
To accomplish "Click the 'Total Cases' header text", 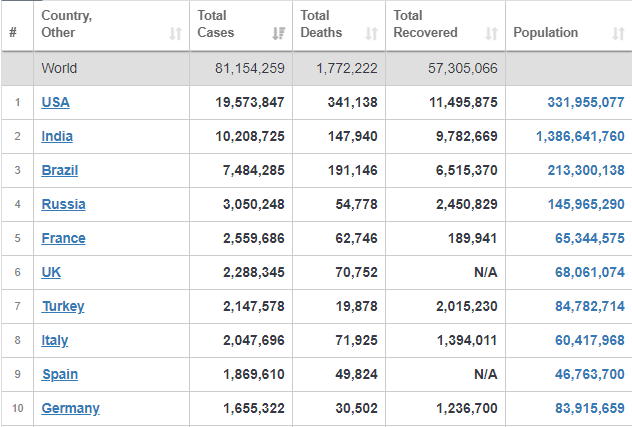I will click(216, 24).
